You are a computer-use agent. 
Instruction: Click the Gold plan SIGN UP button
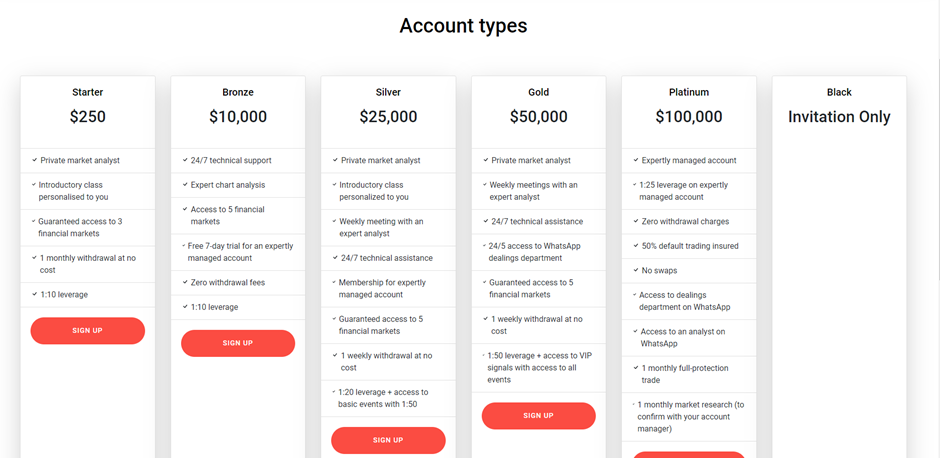(538, 416)
